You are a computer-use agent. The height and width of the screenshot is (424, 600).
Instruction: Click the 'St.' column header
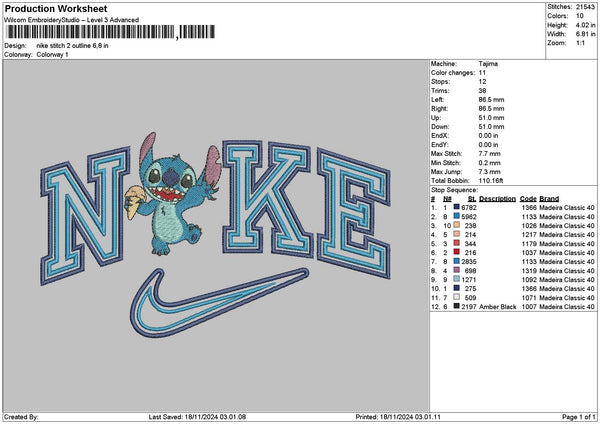point(472,199)
